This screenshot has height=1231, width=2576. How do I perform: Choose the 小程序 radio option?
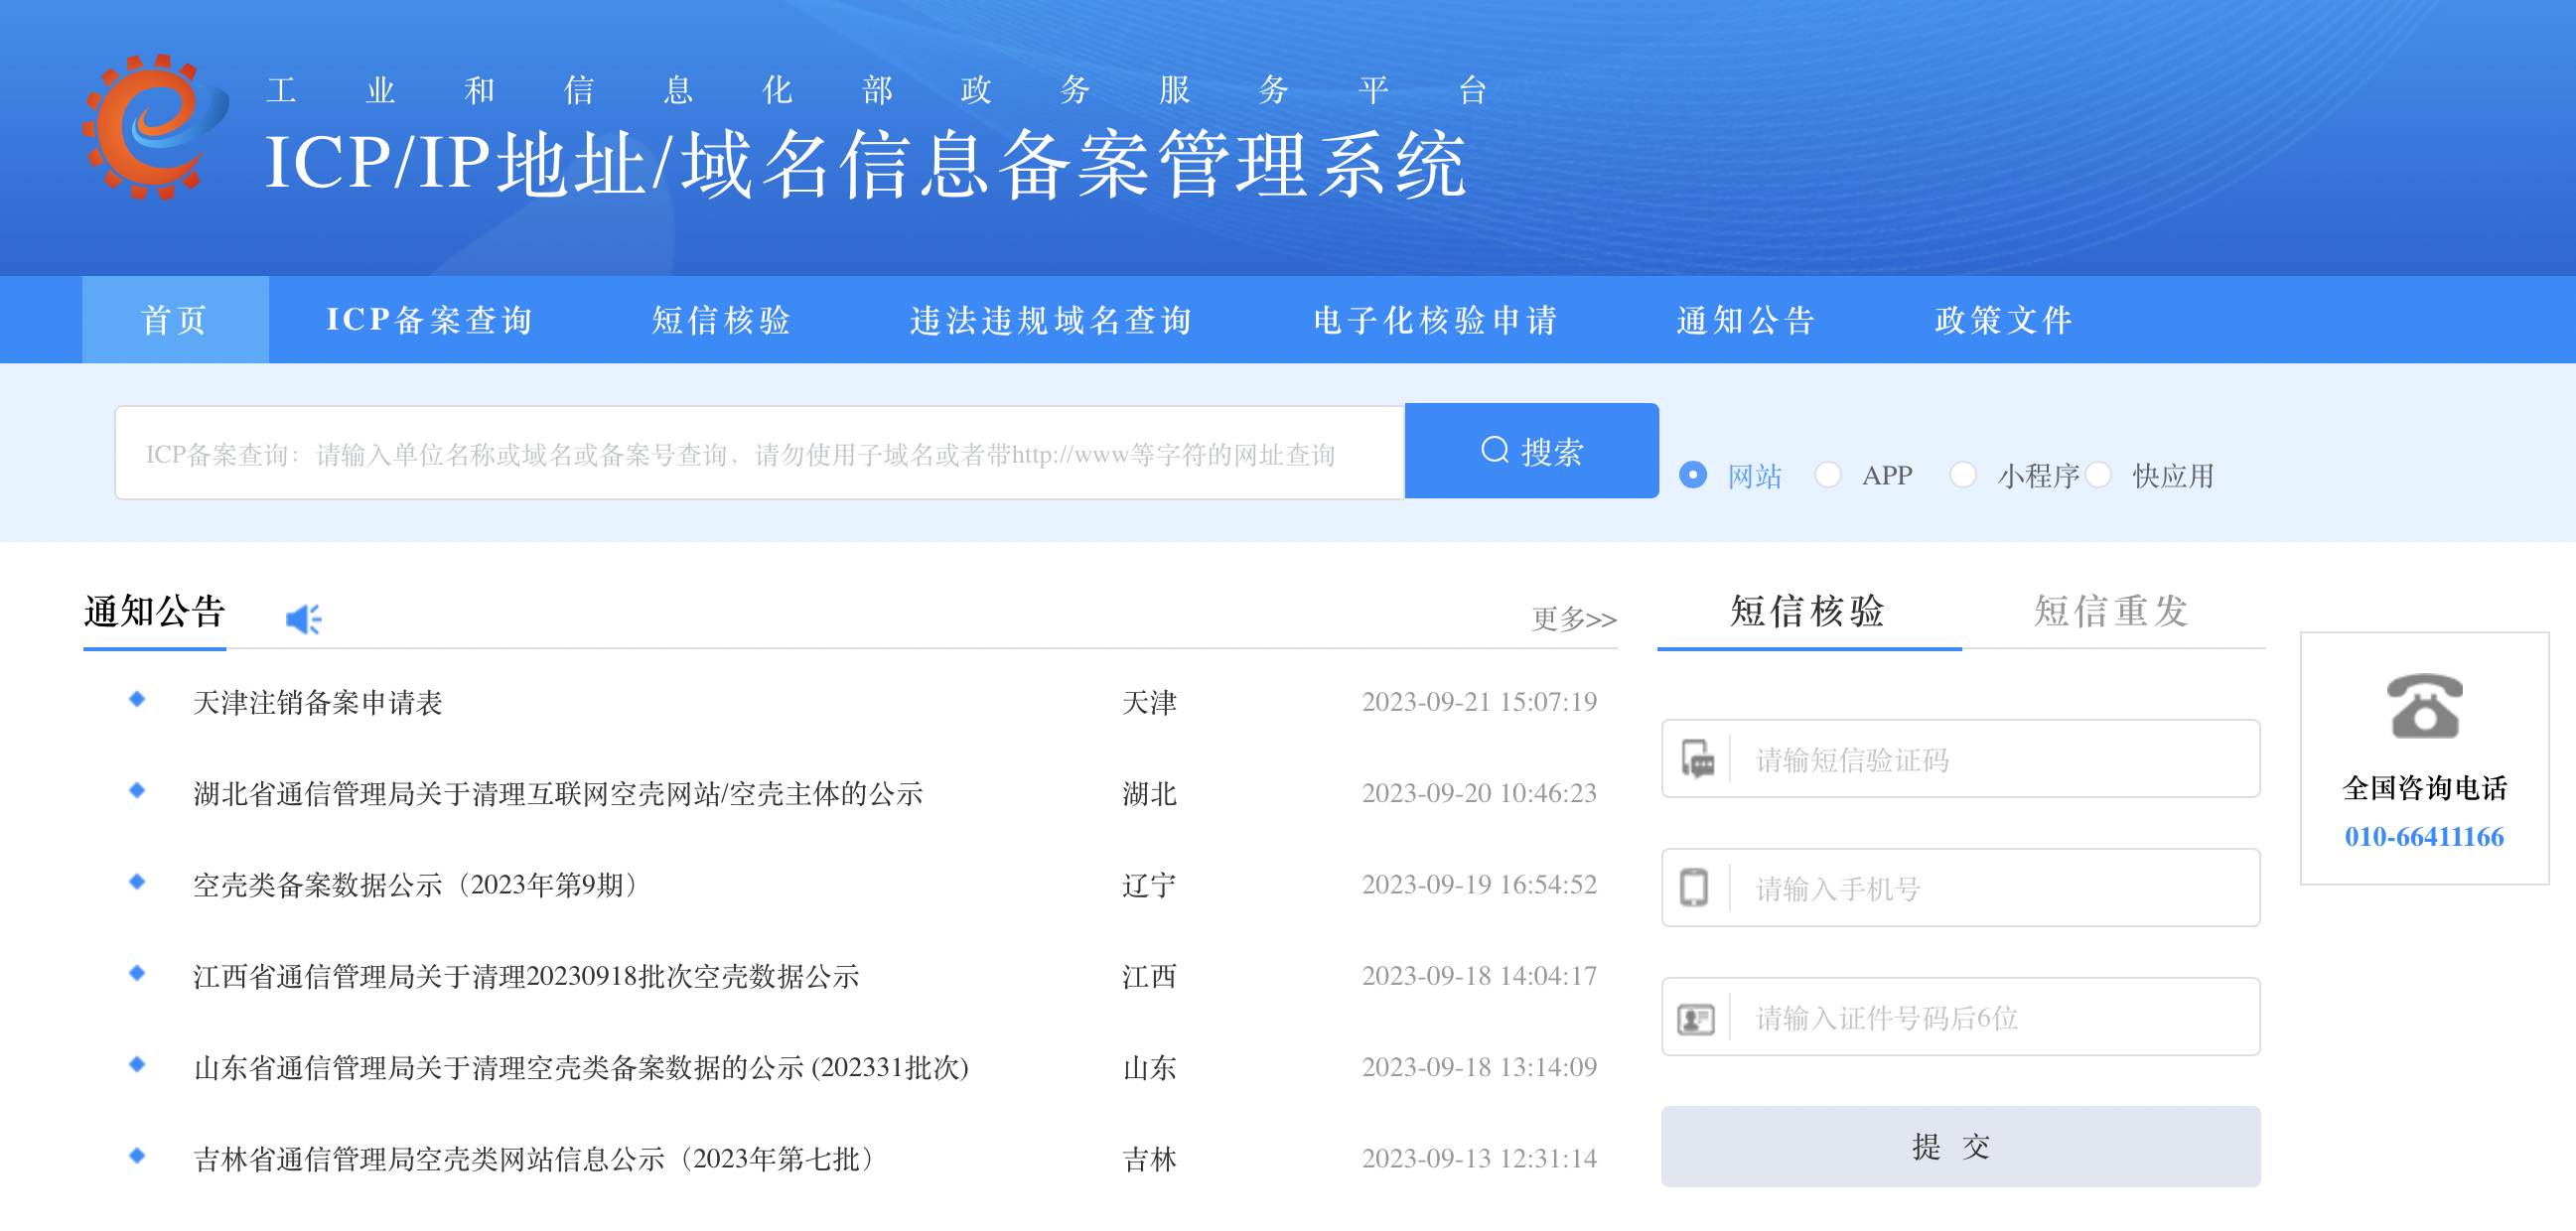point(1962,475)
